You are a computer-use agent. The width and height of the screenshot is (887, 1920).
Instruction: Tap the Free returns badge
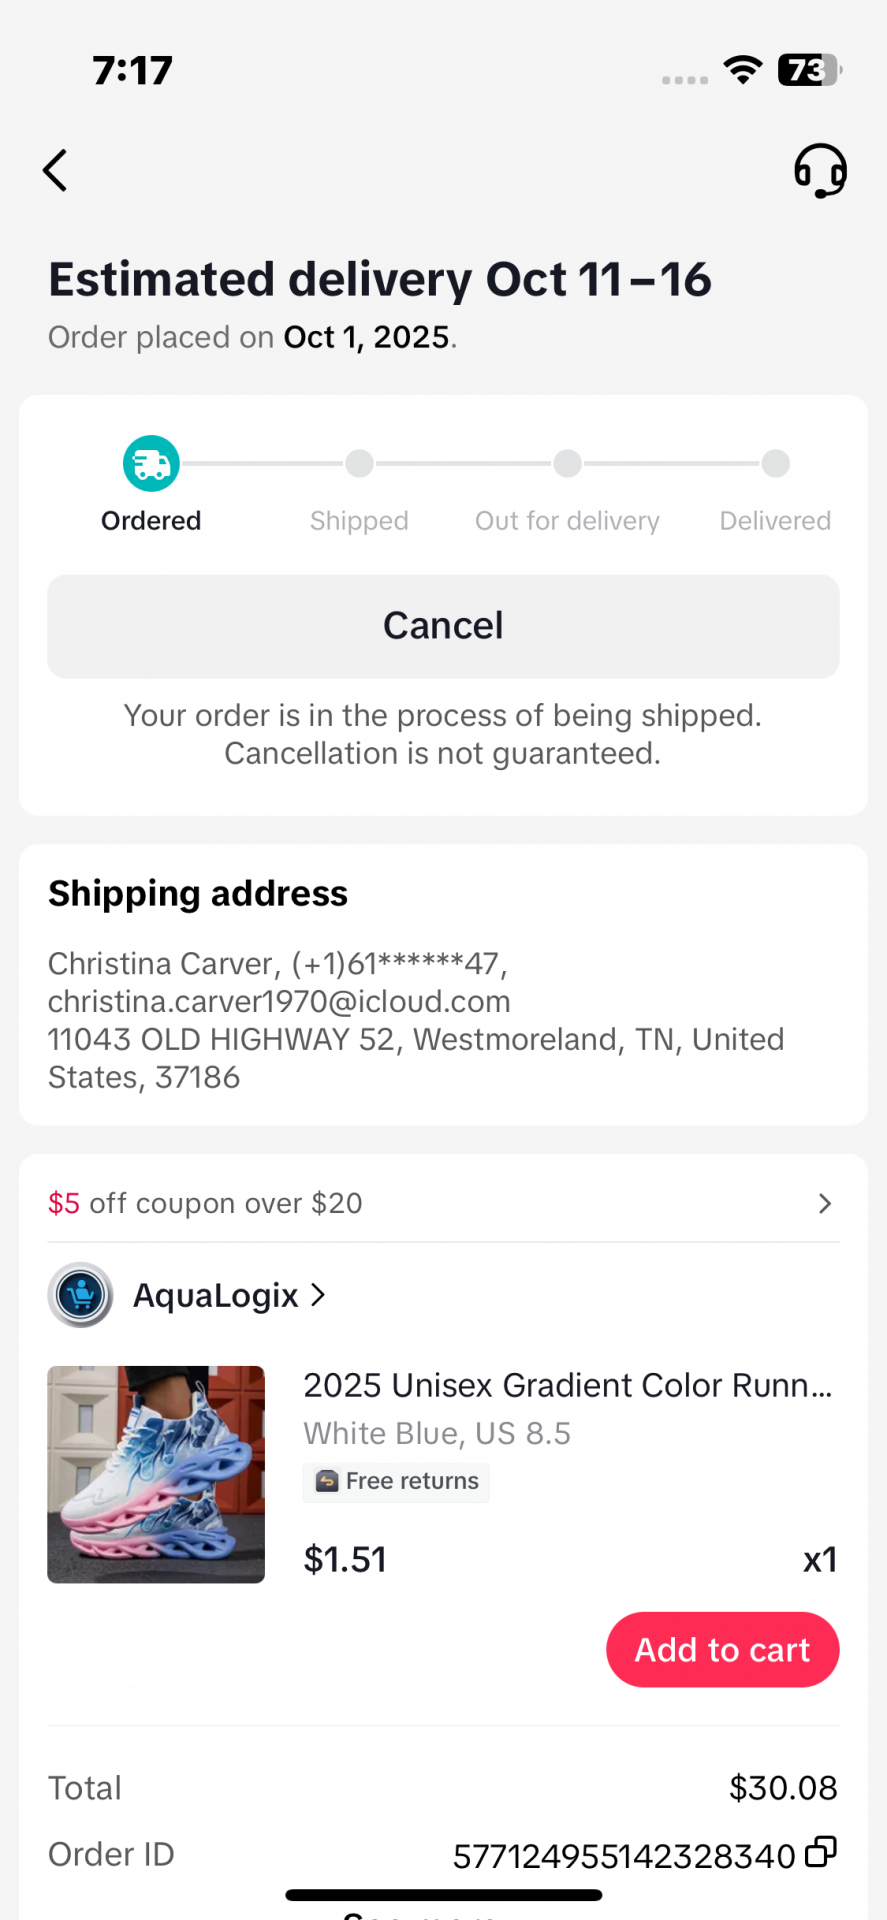(x=397, y=1481)
